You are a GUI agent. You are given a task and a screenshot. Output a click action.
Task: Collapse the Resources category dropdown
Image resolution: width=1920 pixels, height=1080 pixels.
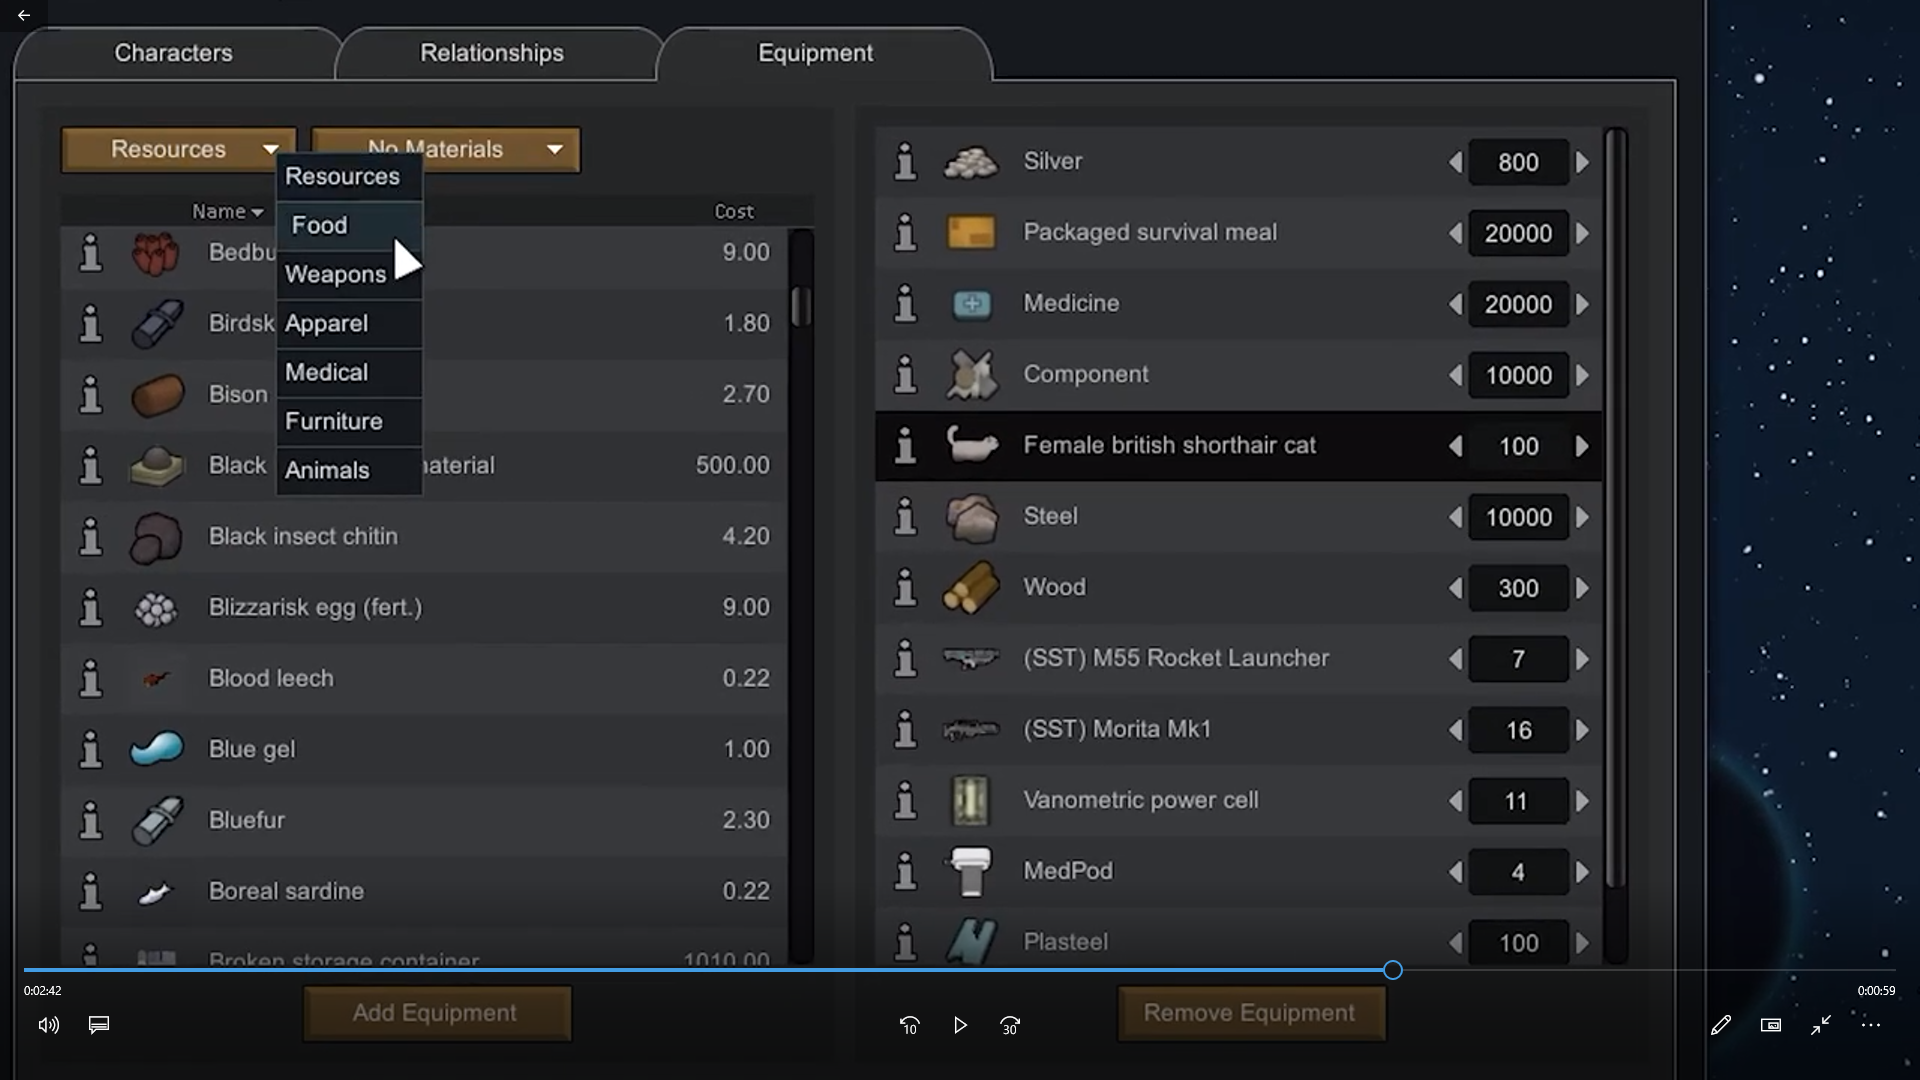pos(179,150)
